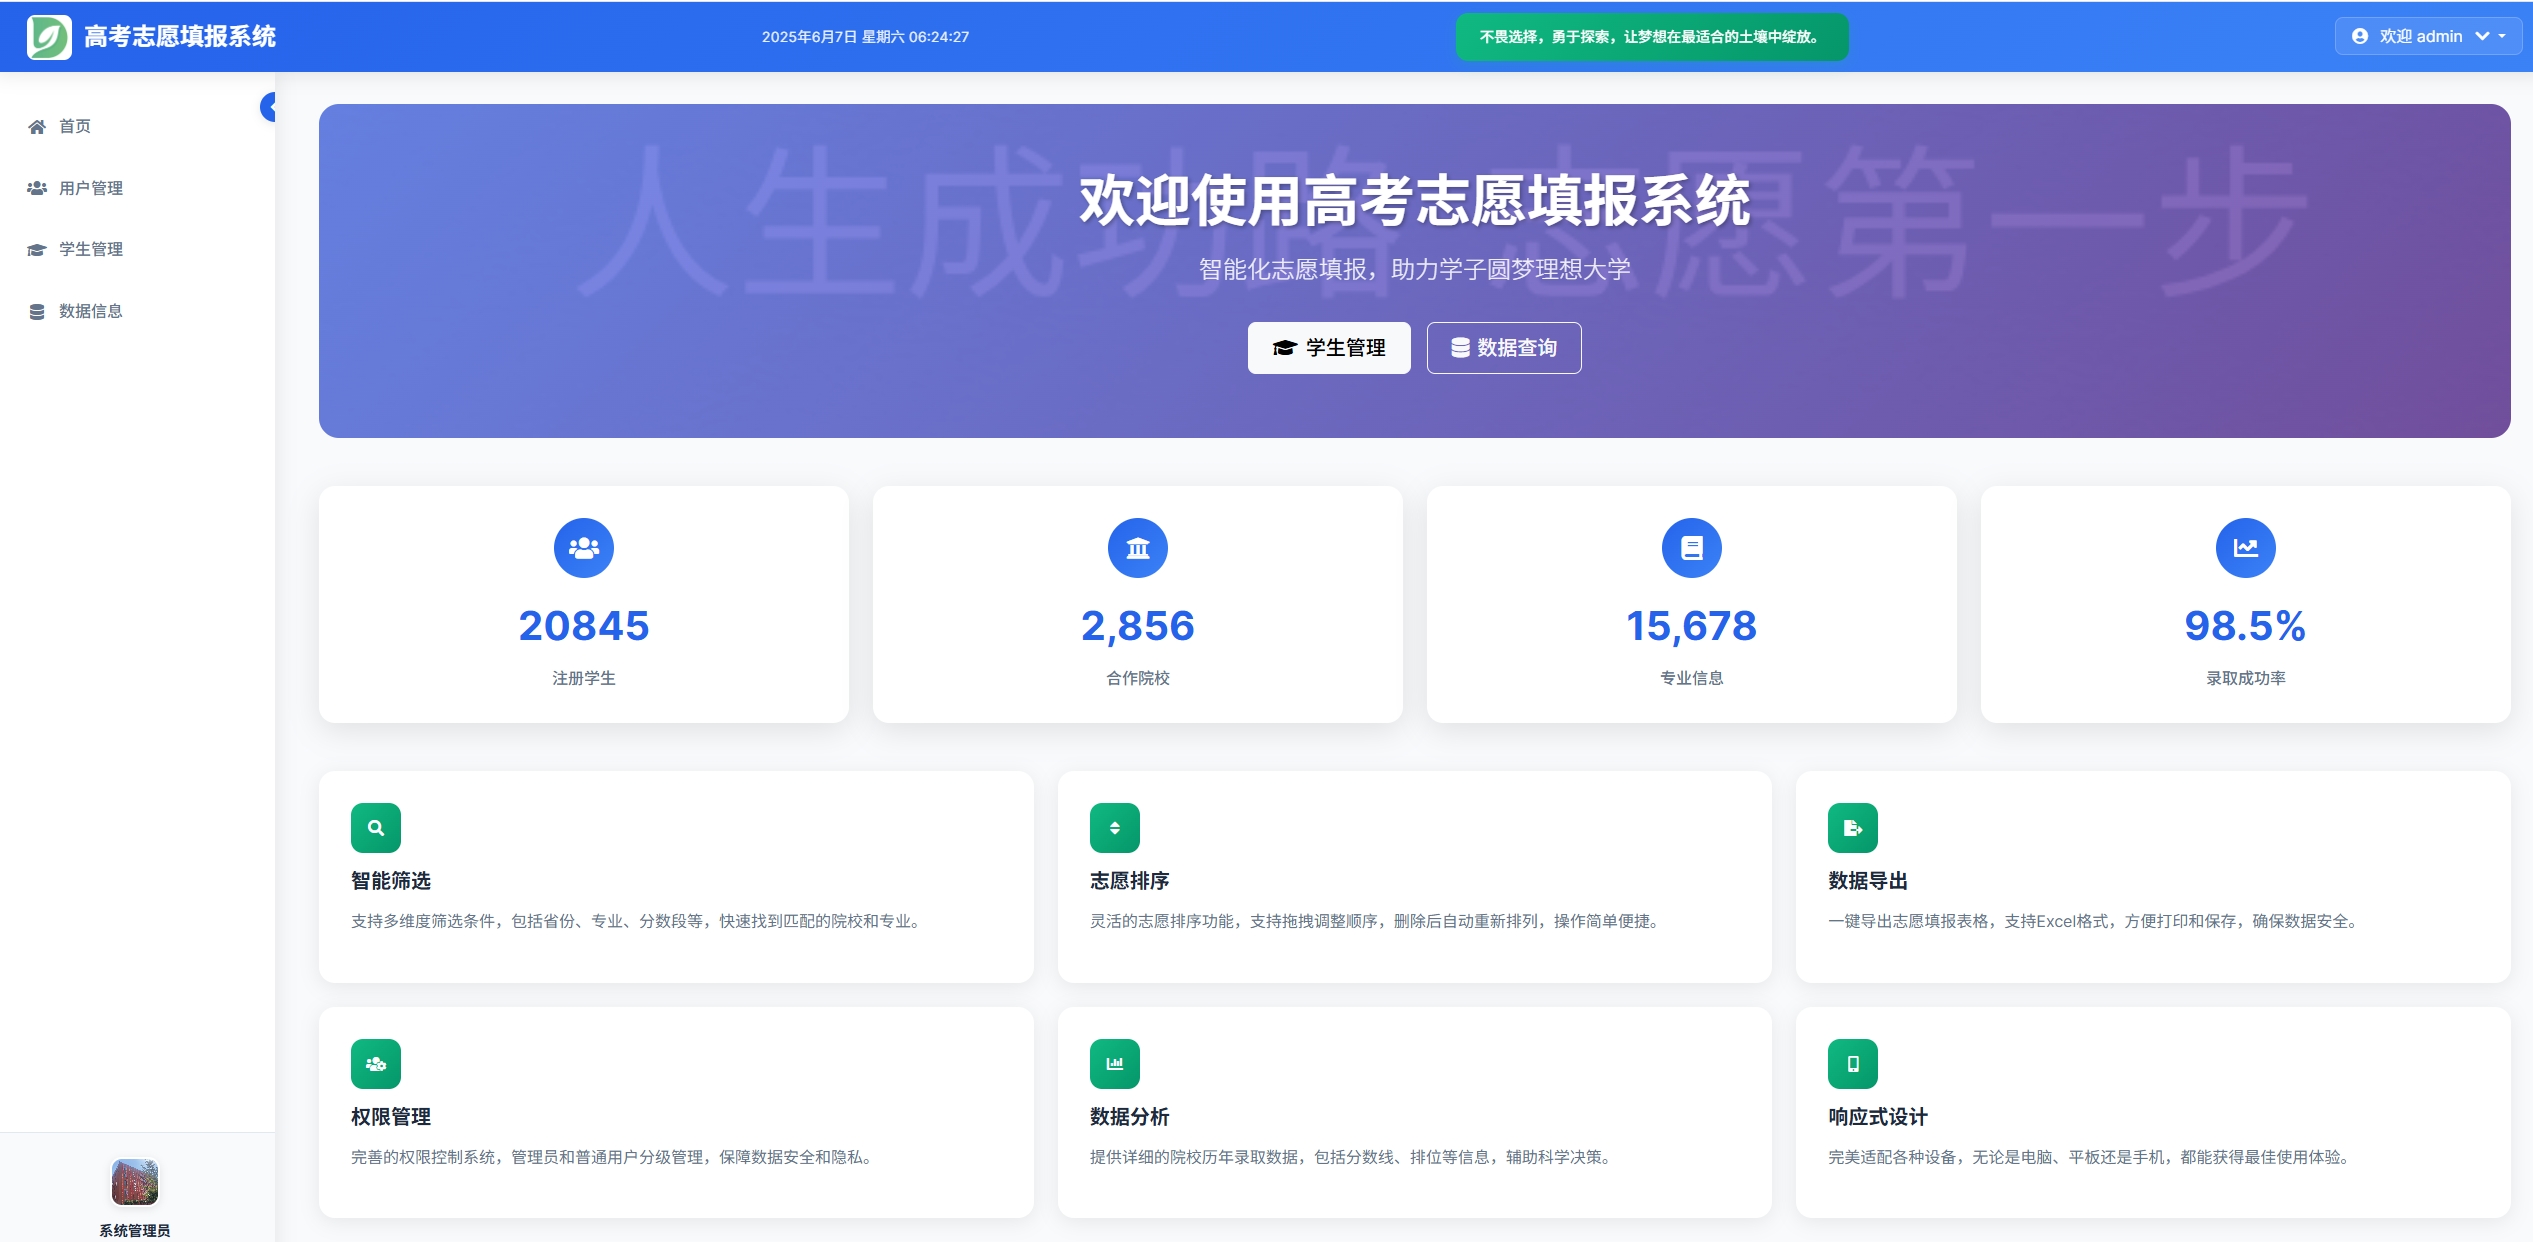This screenshot has width=2533, height=1242.
Task: Click the 数据查询 banner button
Action: click(x=1503, y=348)
